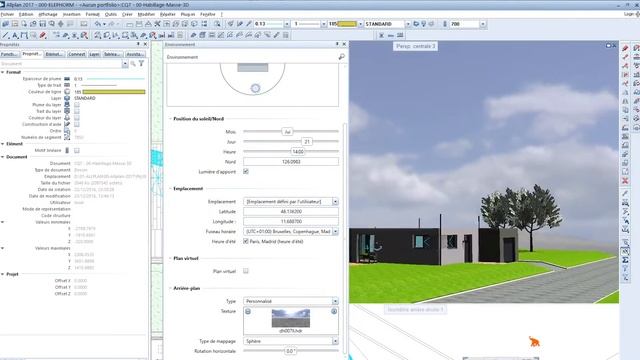This screenshot has width=640, height=360.
Task: Open the line color 185 dropdown in toolbar
Action: 360,24
